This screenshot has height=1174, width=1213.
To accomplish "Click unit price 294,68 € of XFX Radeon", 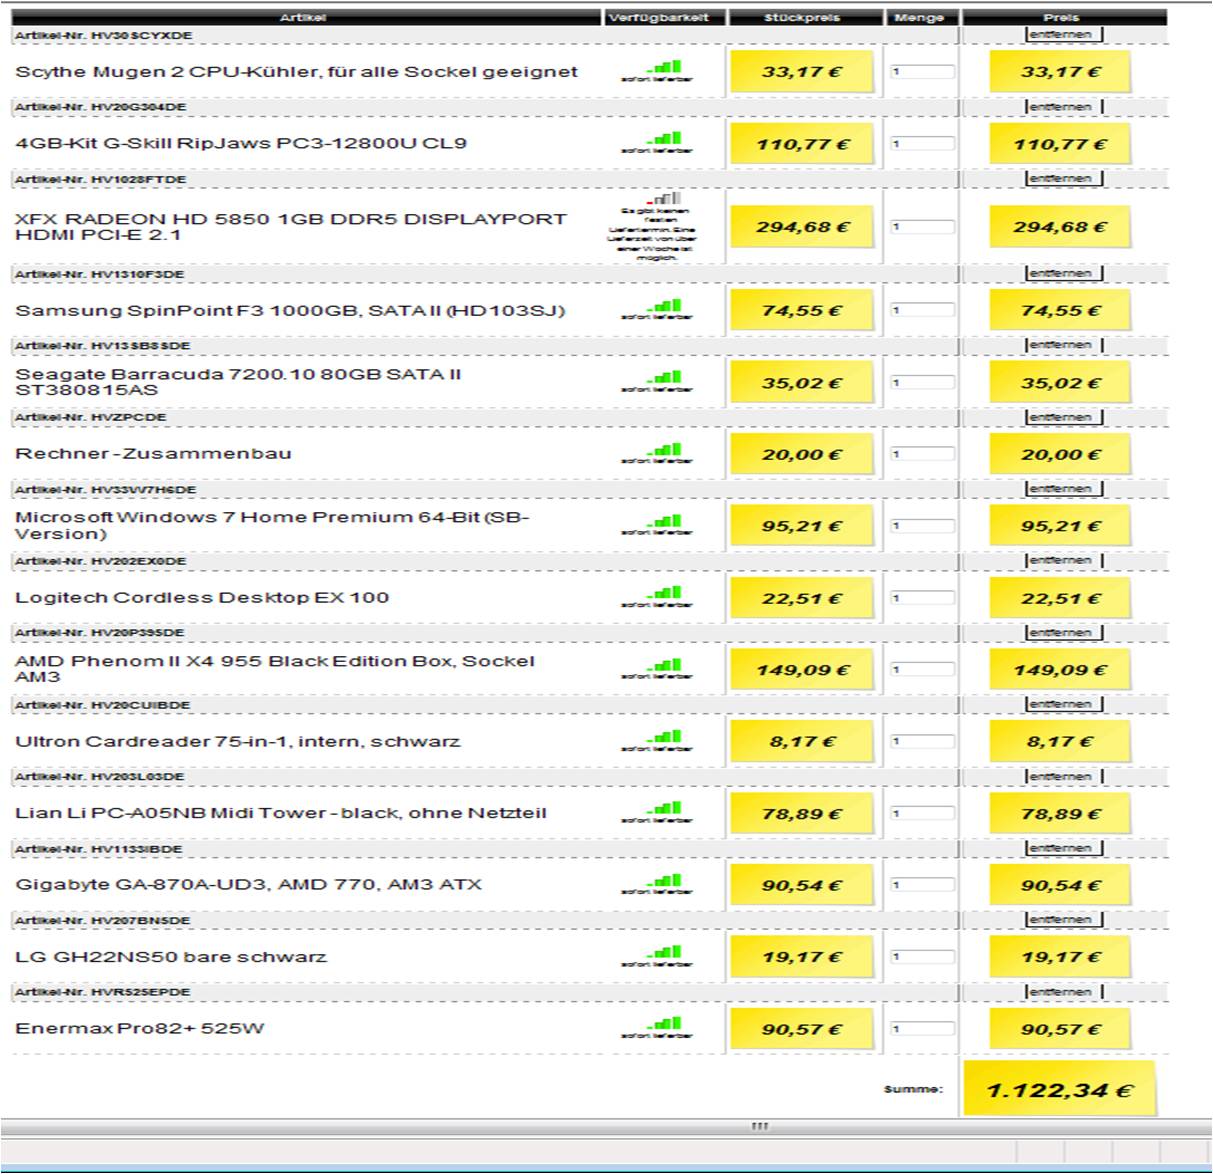I will (x=802, y=227).
